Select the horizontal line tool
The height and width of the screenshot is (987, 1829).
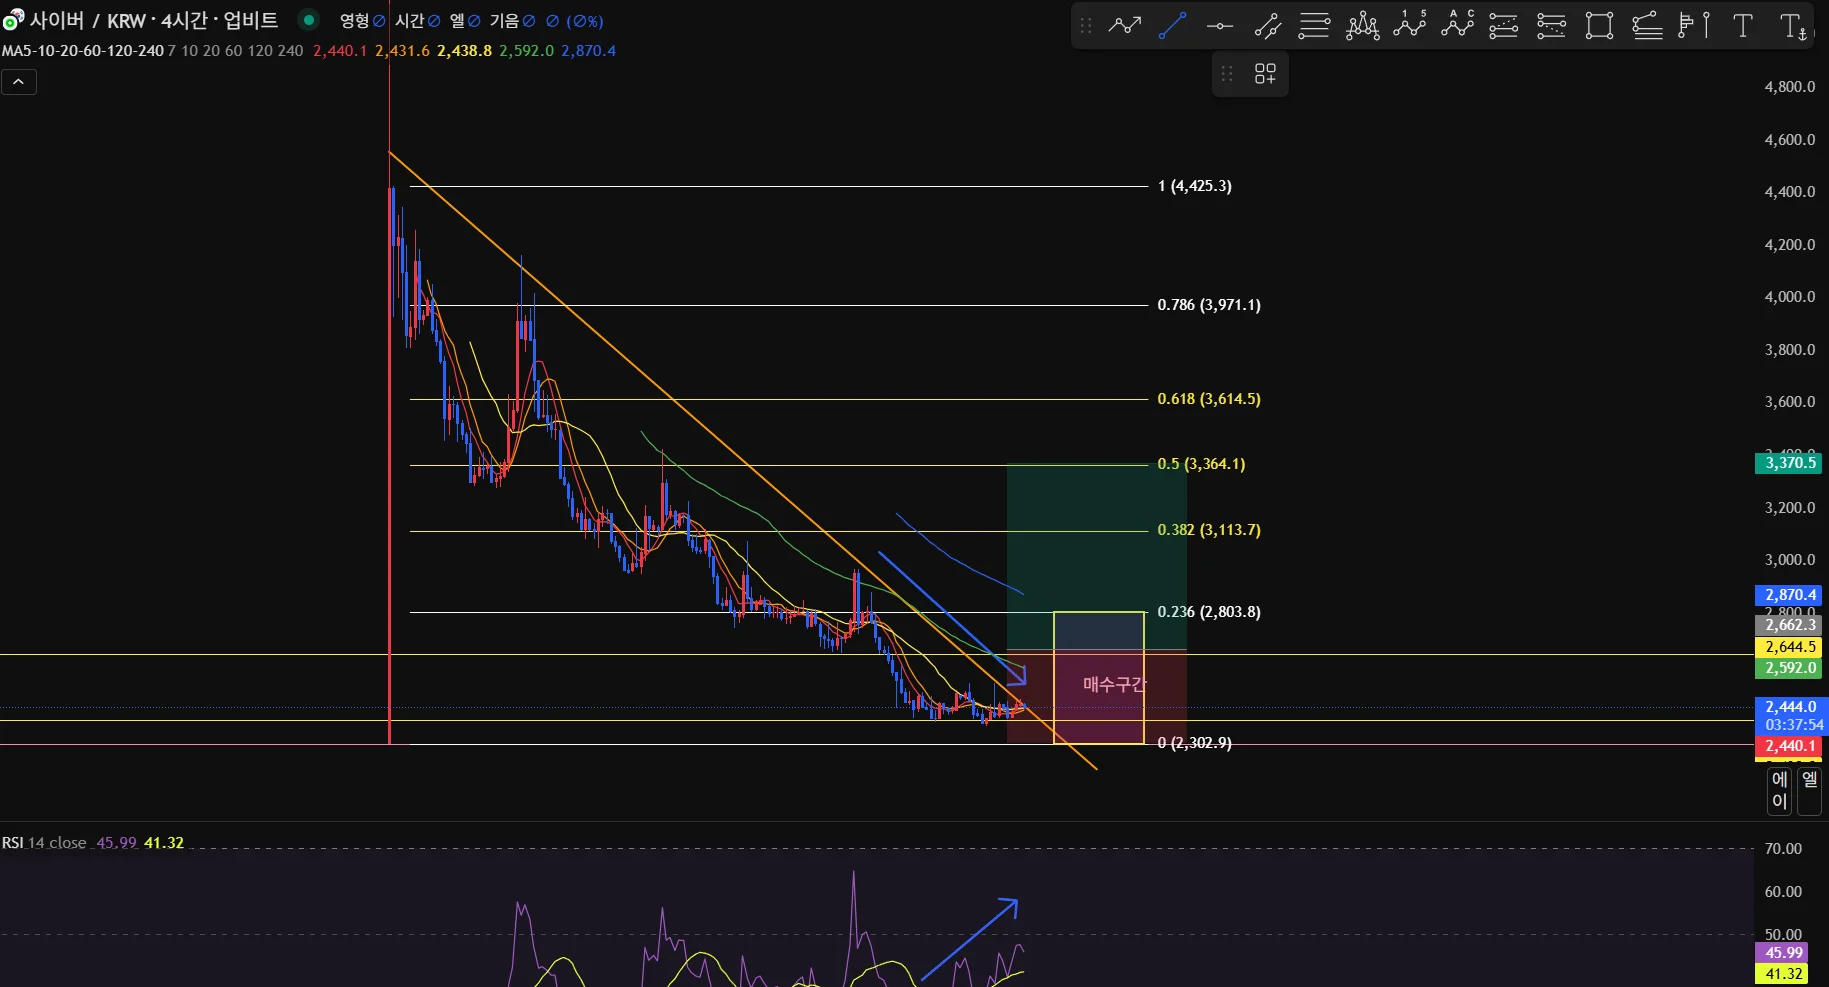click(1219, 26)
